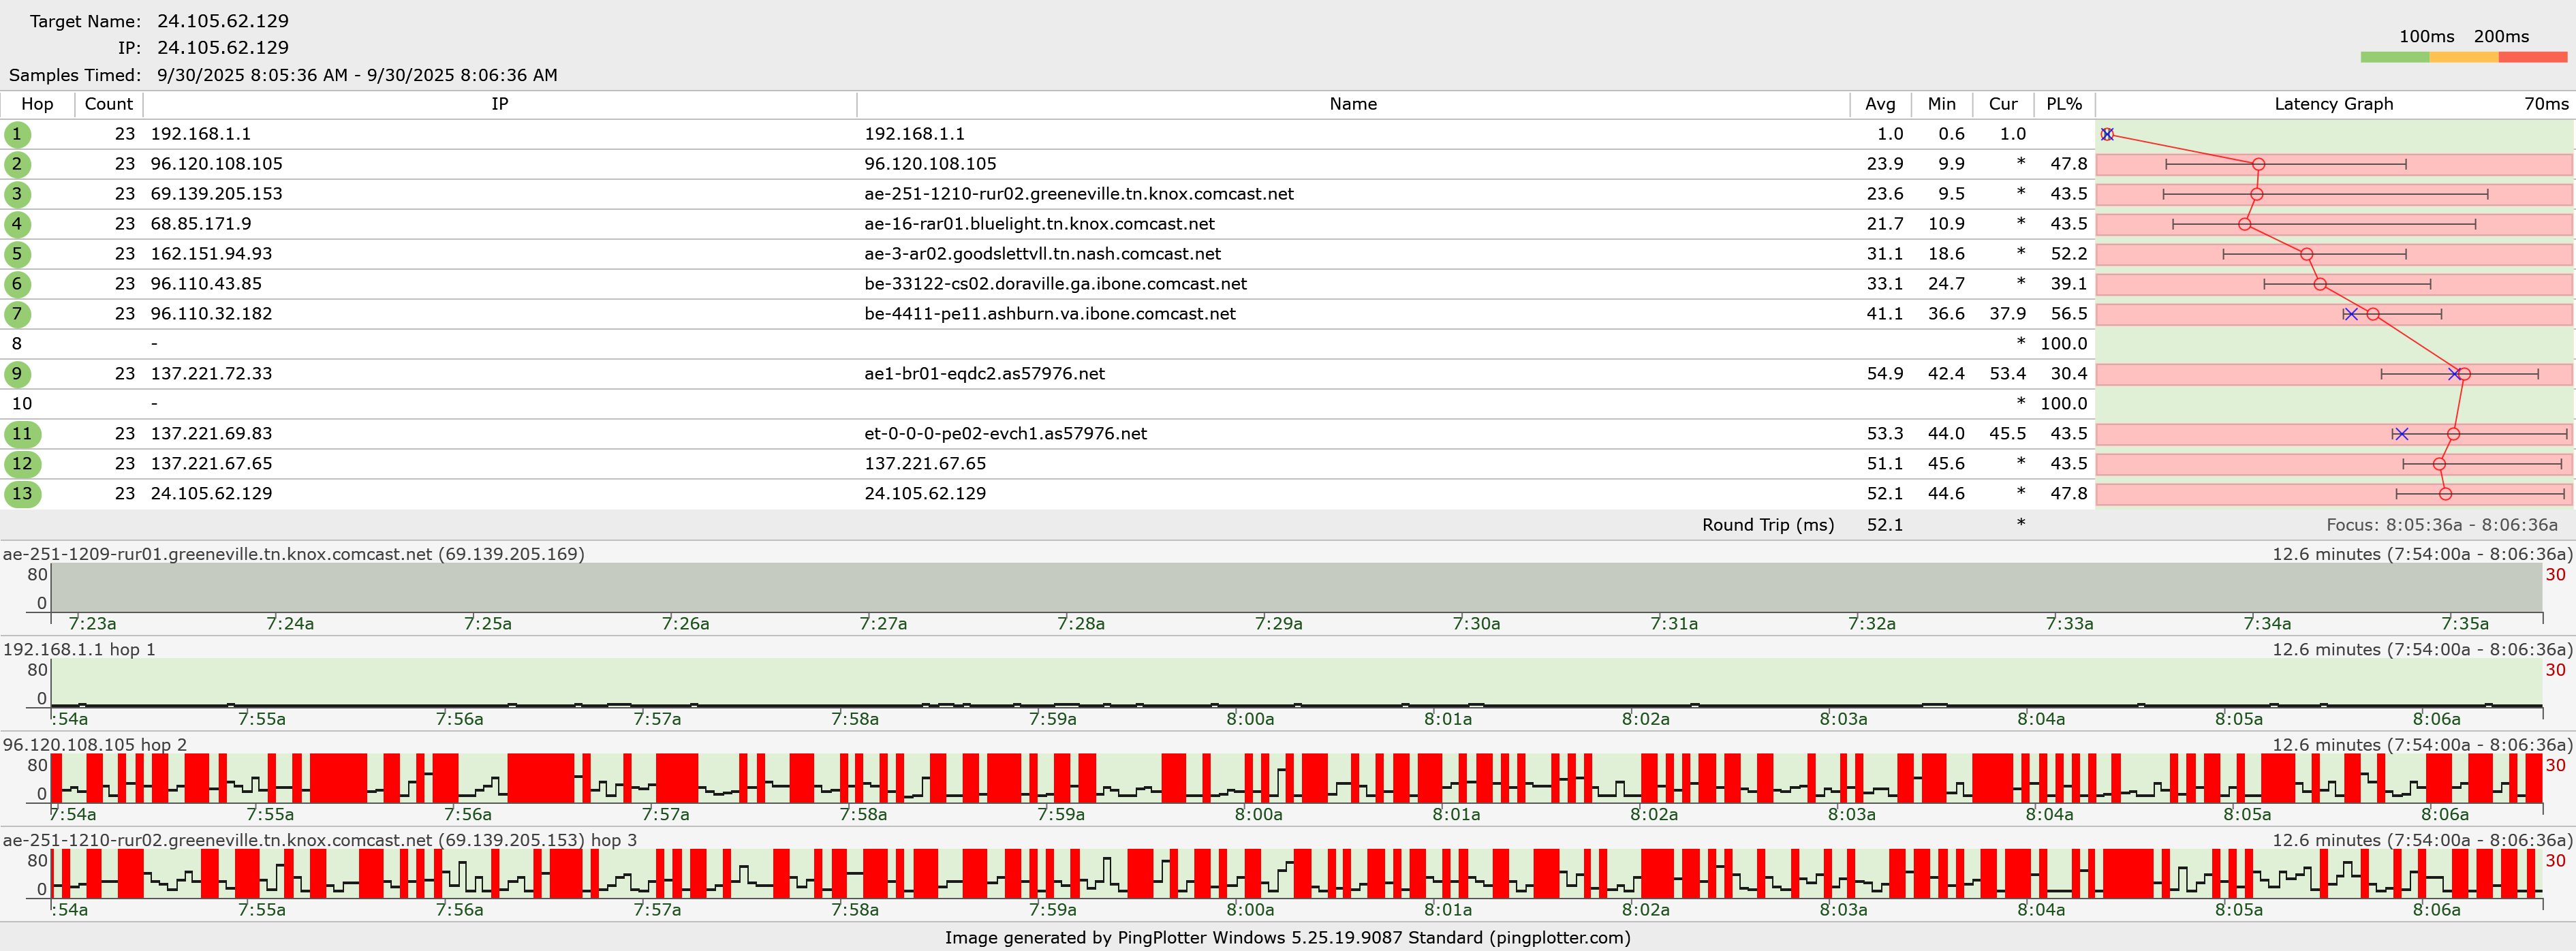Select the green hop 5 circle icon

point(17,254)
